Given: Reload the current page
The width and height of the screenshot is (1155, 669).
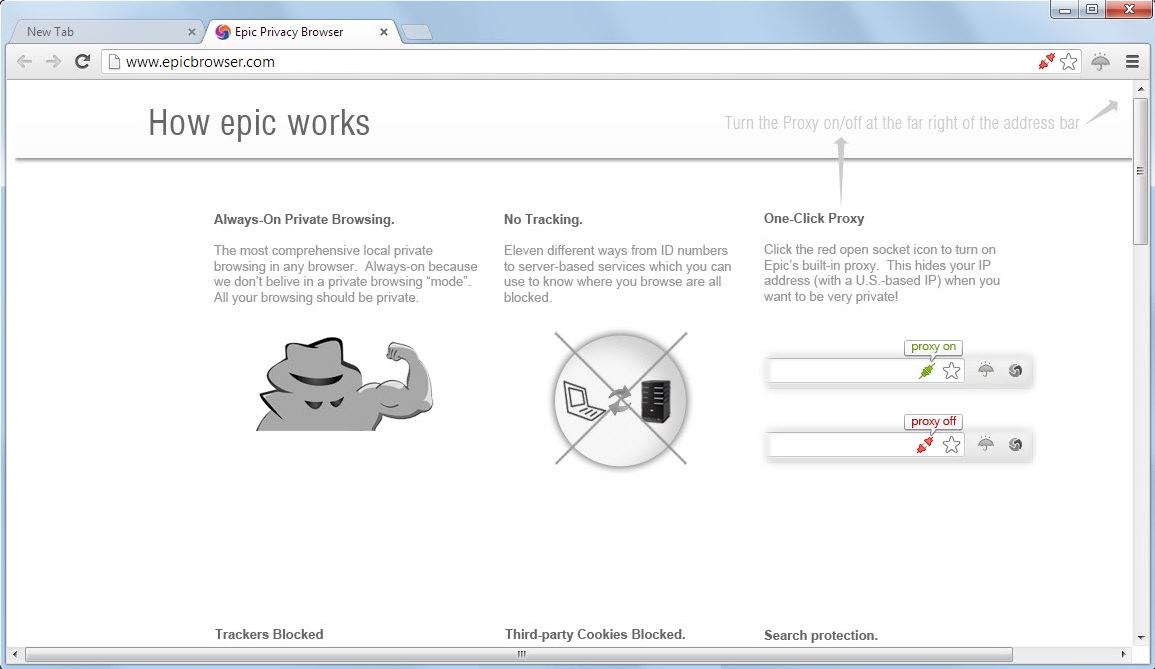Looking at the screenshot, I should click(x=83, y=61).
